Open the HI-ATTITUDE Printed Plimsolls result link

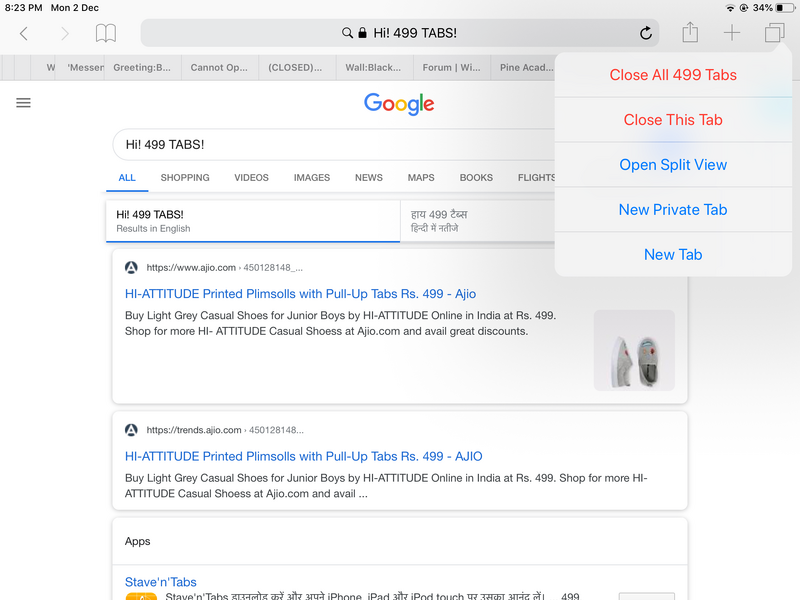pyautogui.click(x=296, y=294)
